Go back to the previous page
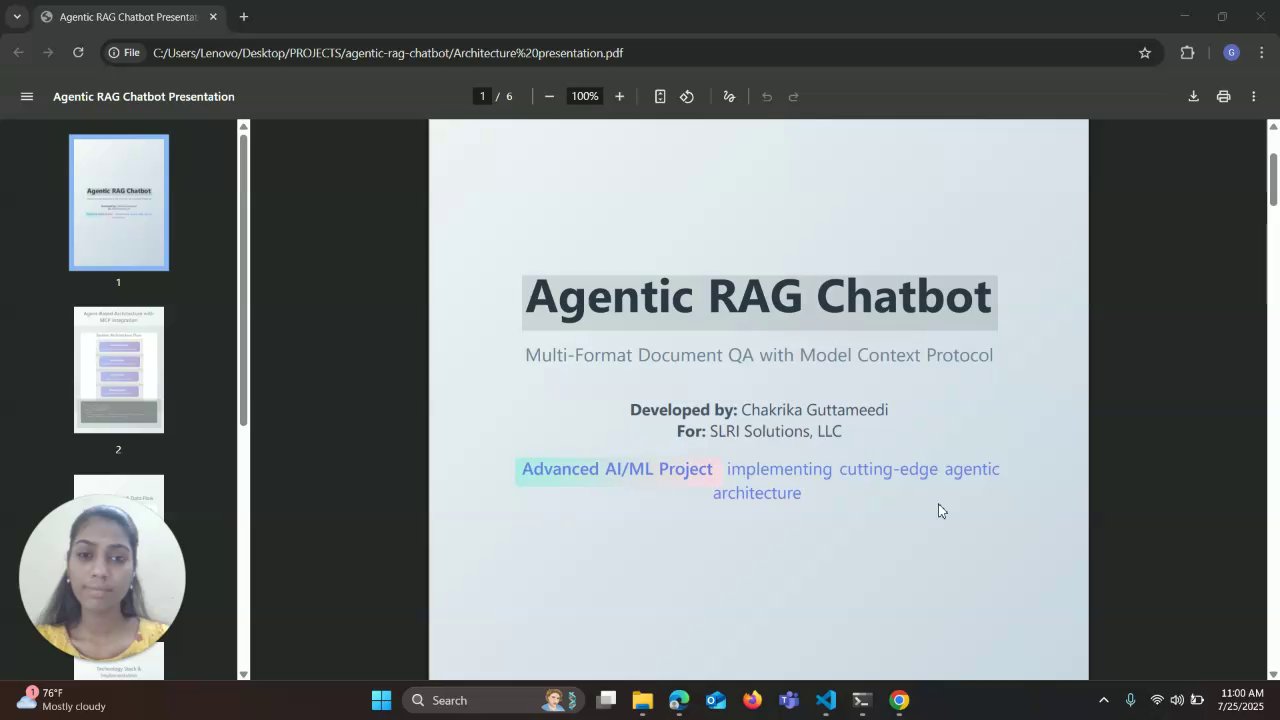 point(19,53)
